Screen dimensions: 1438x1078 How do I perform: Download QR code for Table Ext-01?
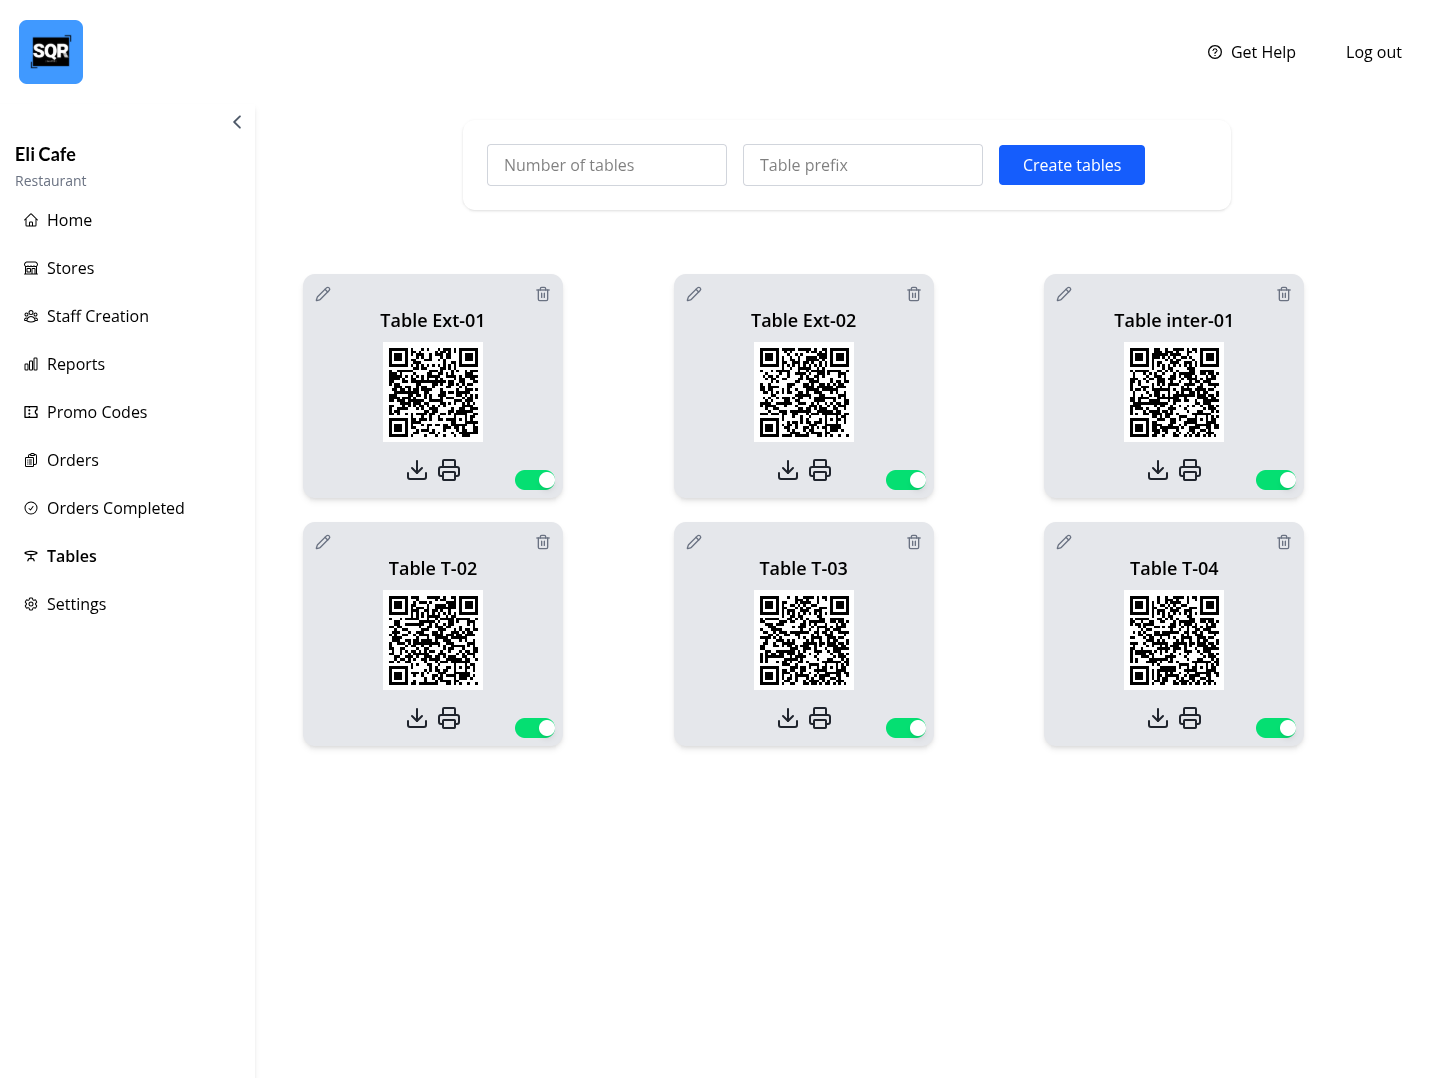[x=417, y=470]
